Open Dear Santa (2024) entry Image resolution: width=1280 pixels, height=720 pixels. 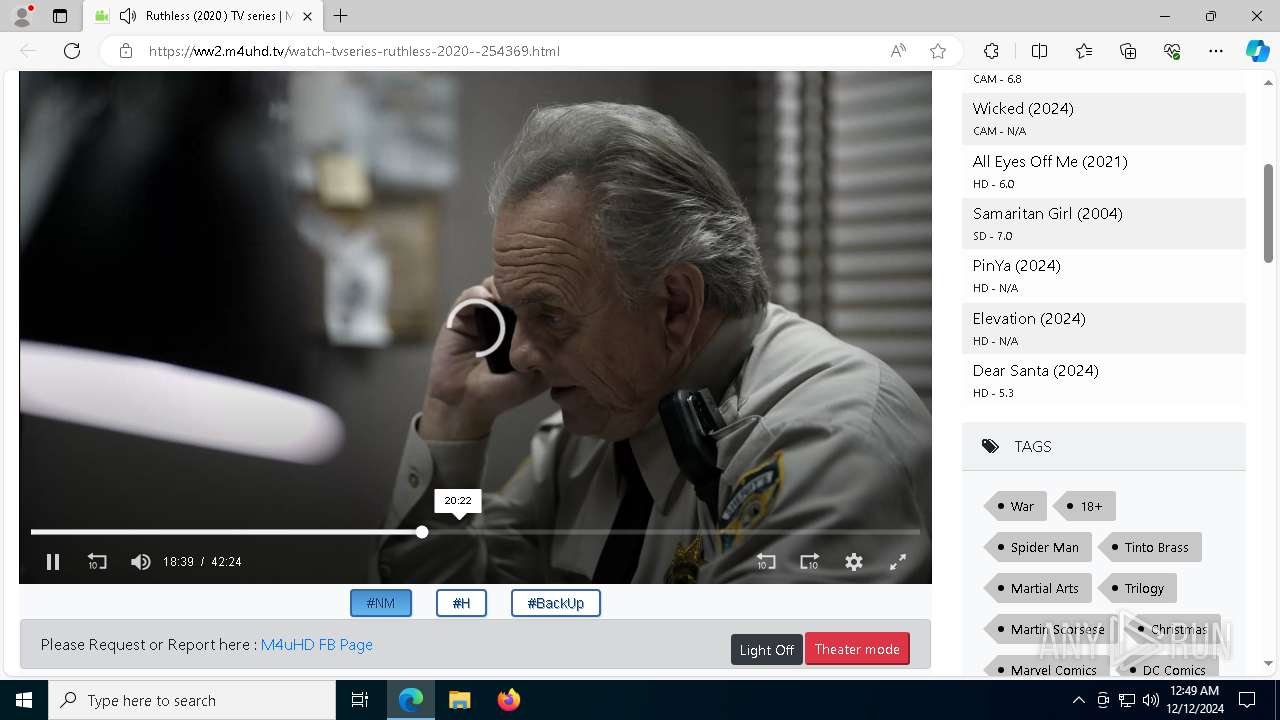pyautogui.click(x=1104, y=380)
